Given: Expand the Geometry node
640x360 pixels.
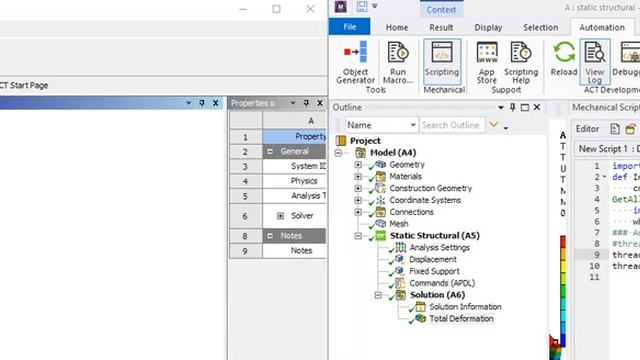Looking at the screenshot, I should coord(358,165).
